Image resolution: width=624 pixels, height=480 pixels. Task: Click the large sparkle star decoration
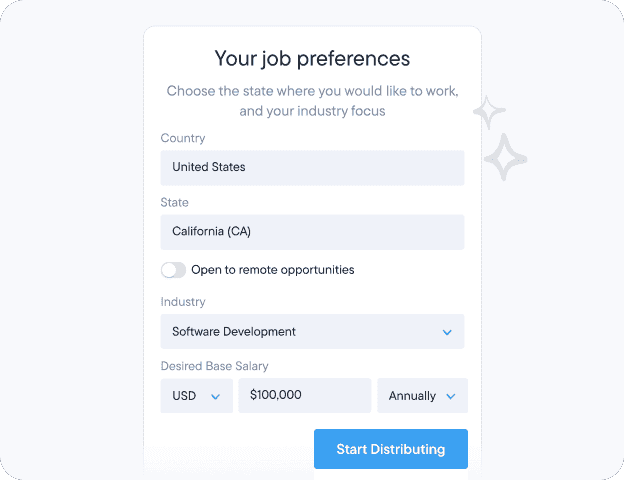tap(506, 157)
